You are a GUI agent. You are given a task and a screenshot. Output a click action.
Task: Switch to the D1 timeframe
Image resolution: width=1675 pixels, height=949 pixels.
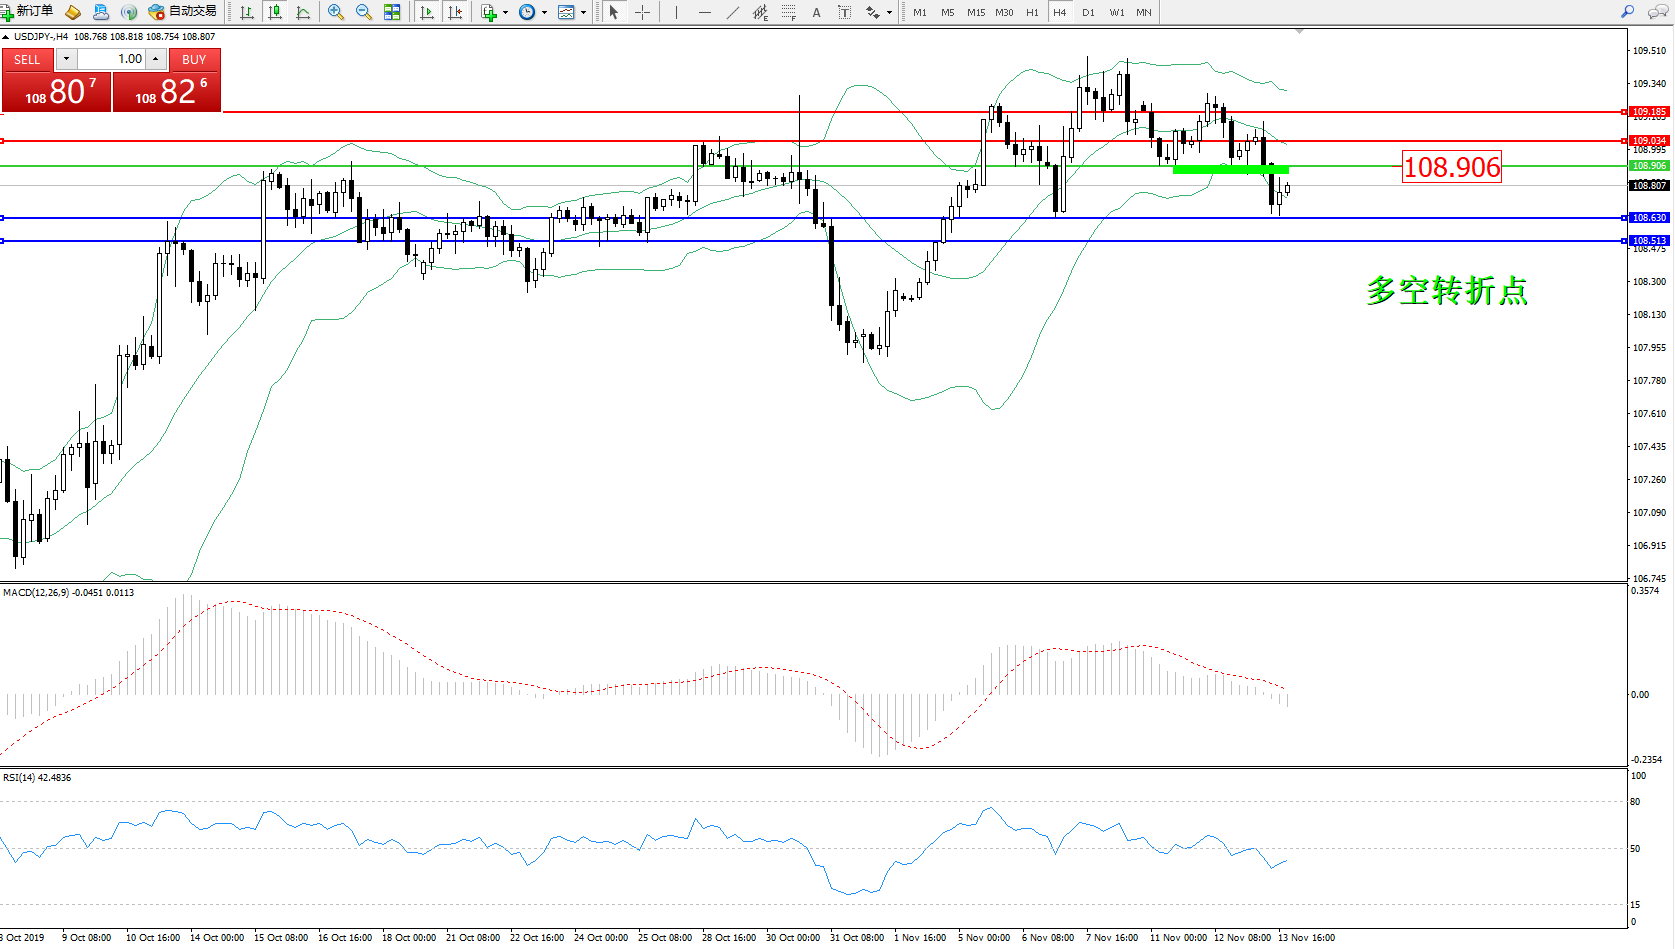pyautogui.click(x=1088, y=12)
